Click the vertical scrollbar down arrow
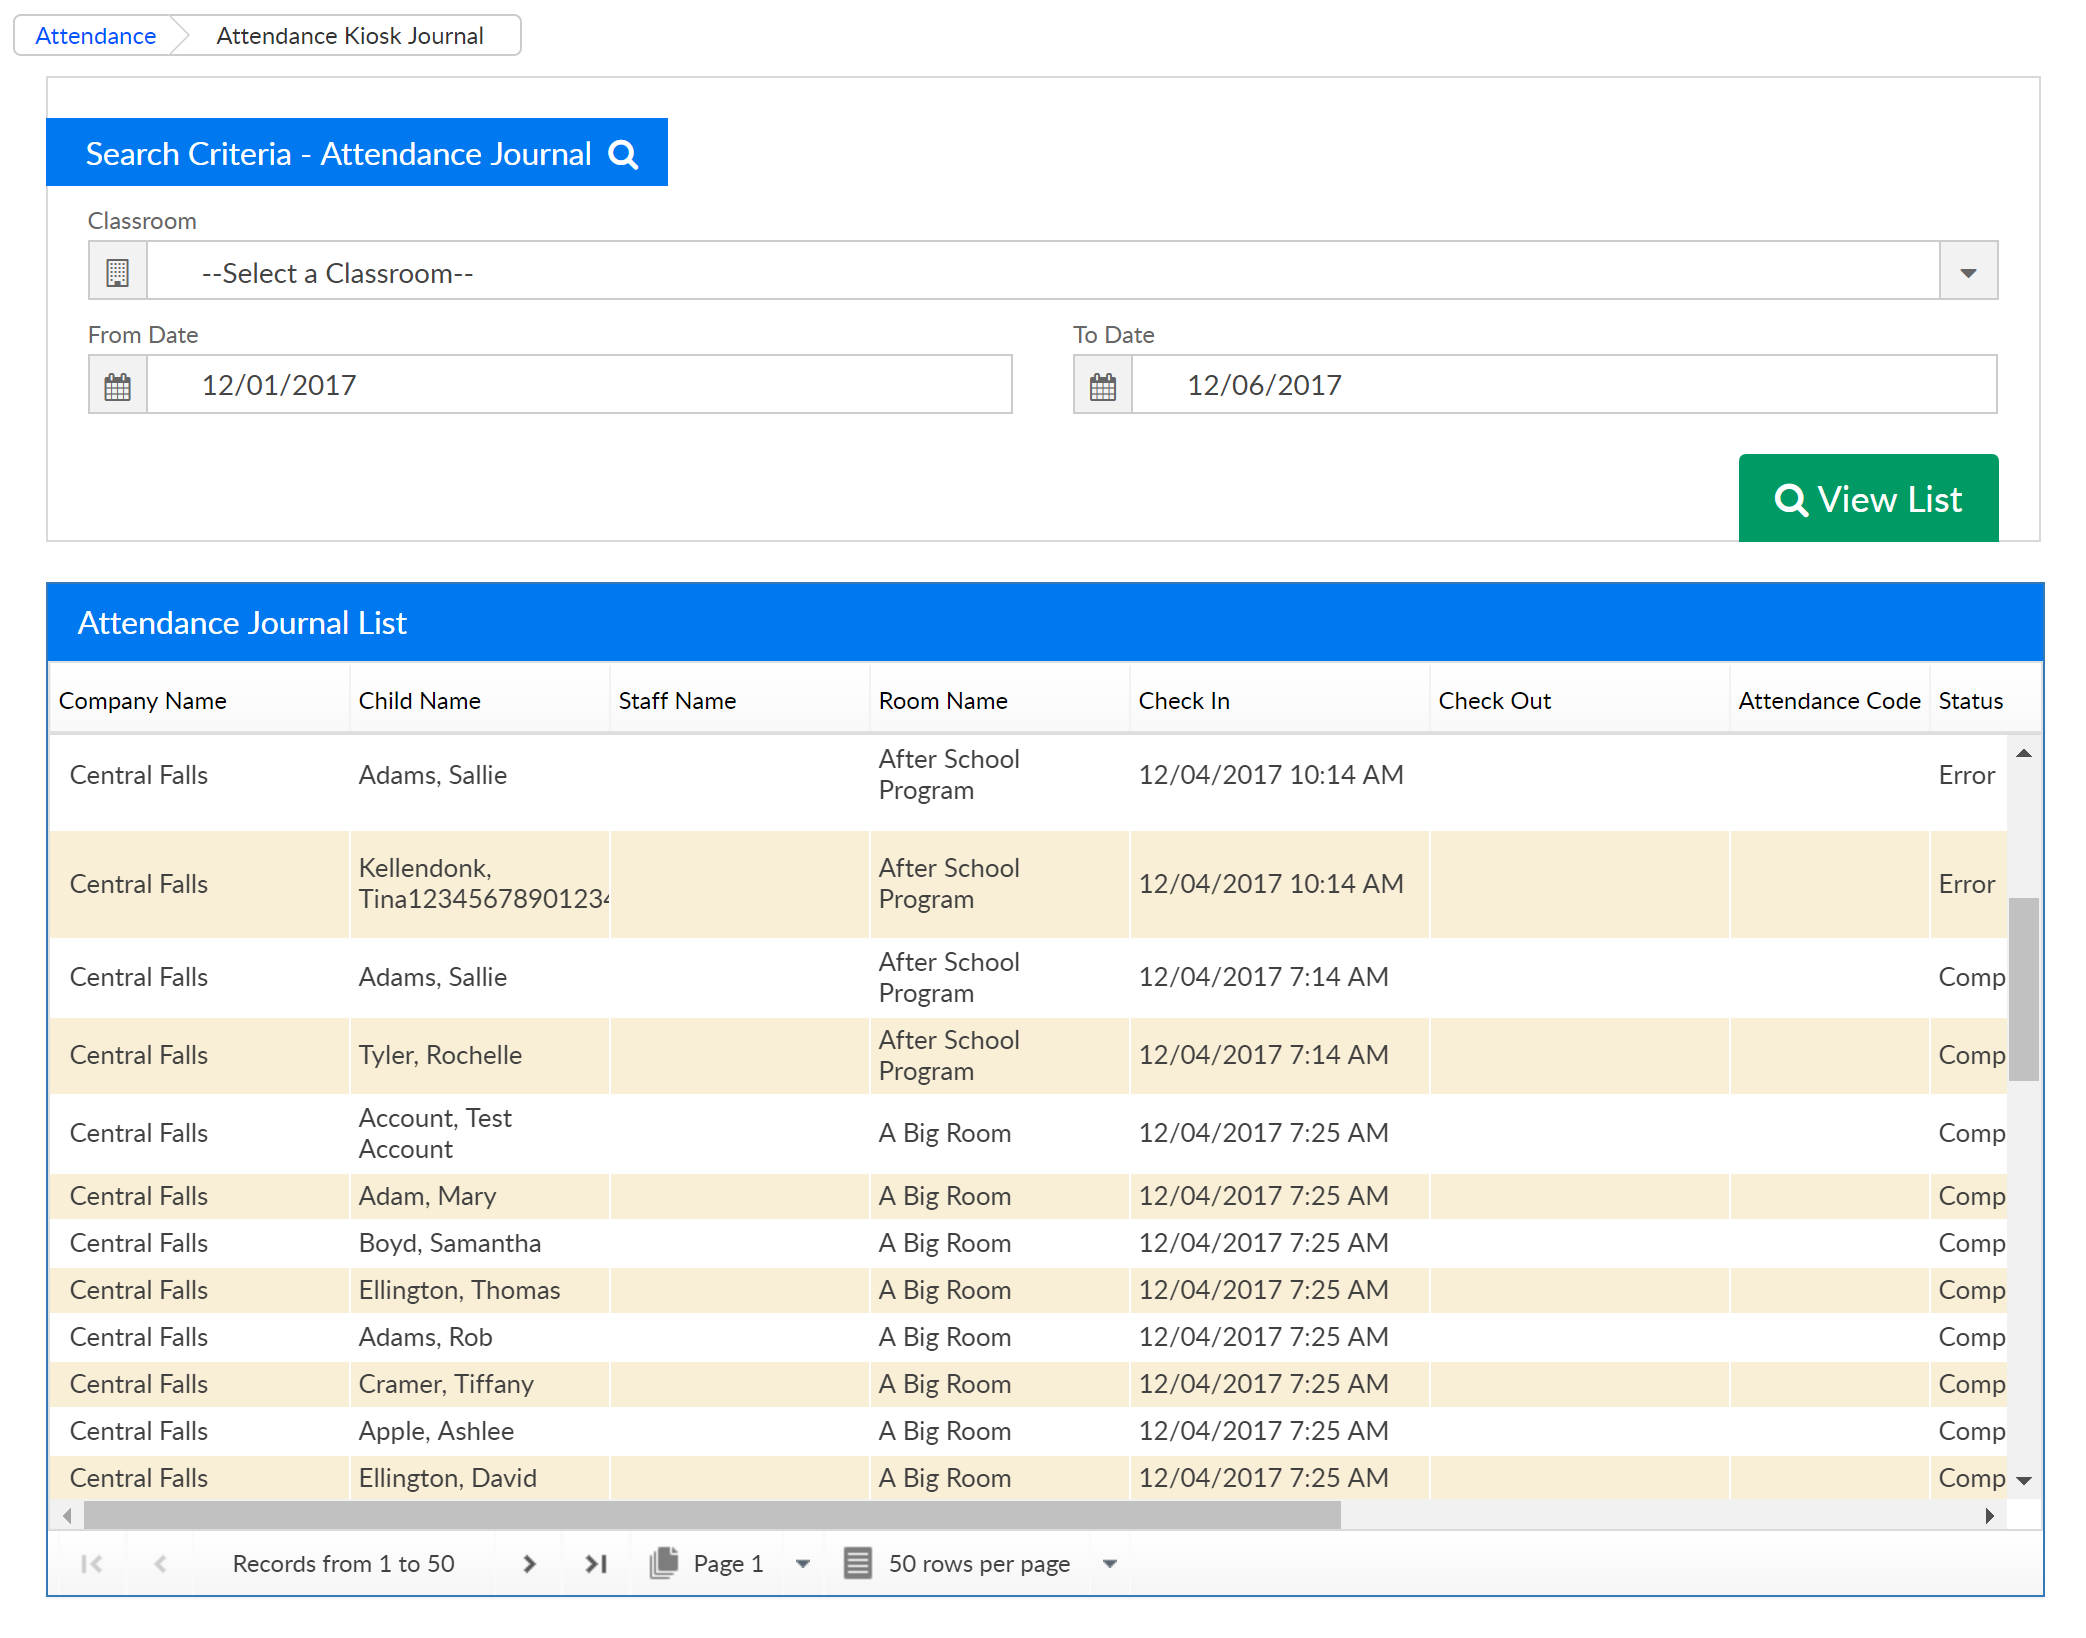This screenshot has height=1638, width=2086. pos(2024,1481)
